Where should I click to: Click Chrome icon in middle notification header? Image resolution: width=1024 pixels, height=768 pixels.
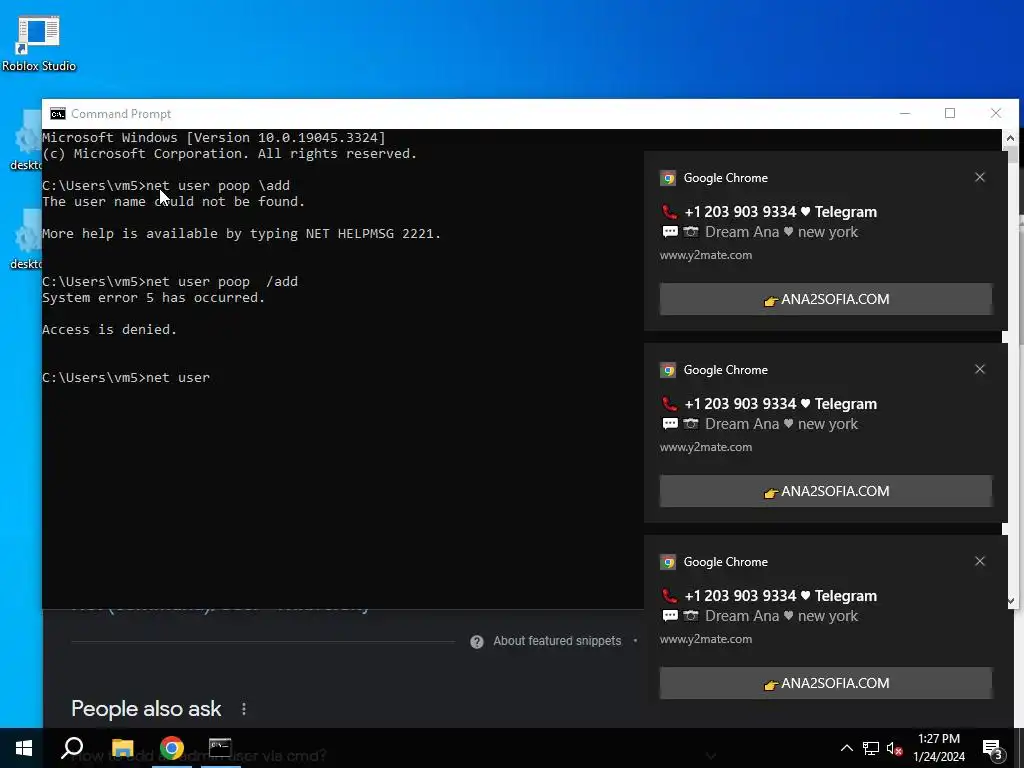667,370
